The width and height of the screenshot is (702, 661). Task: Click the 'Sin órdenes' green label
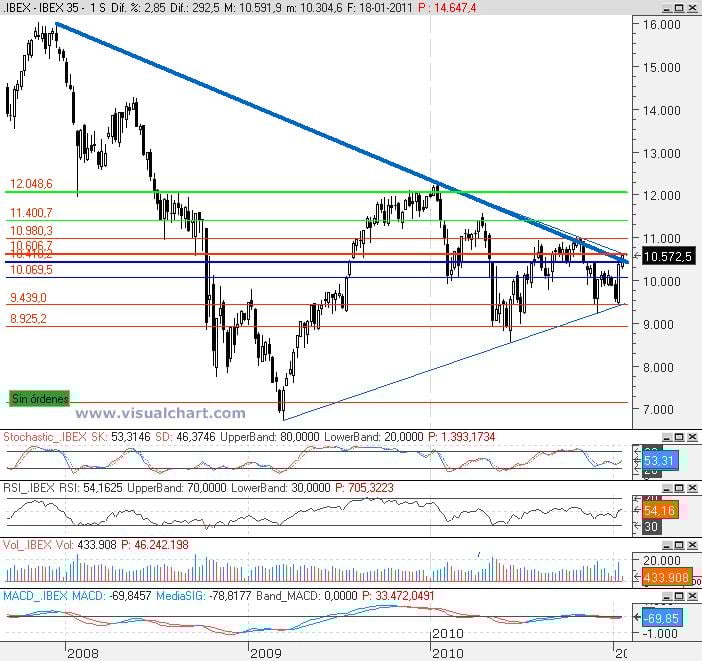(x=40, y=398)
